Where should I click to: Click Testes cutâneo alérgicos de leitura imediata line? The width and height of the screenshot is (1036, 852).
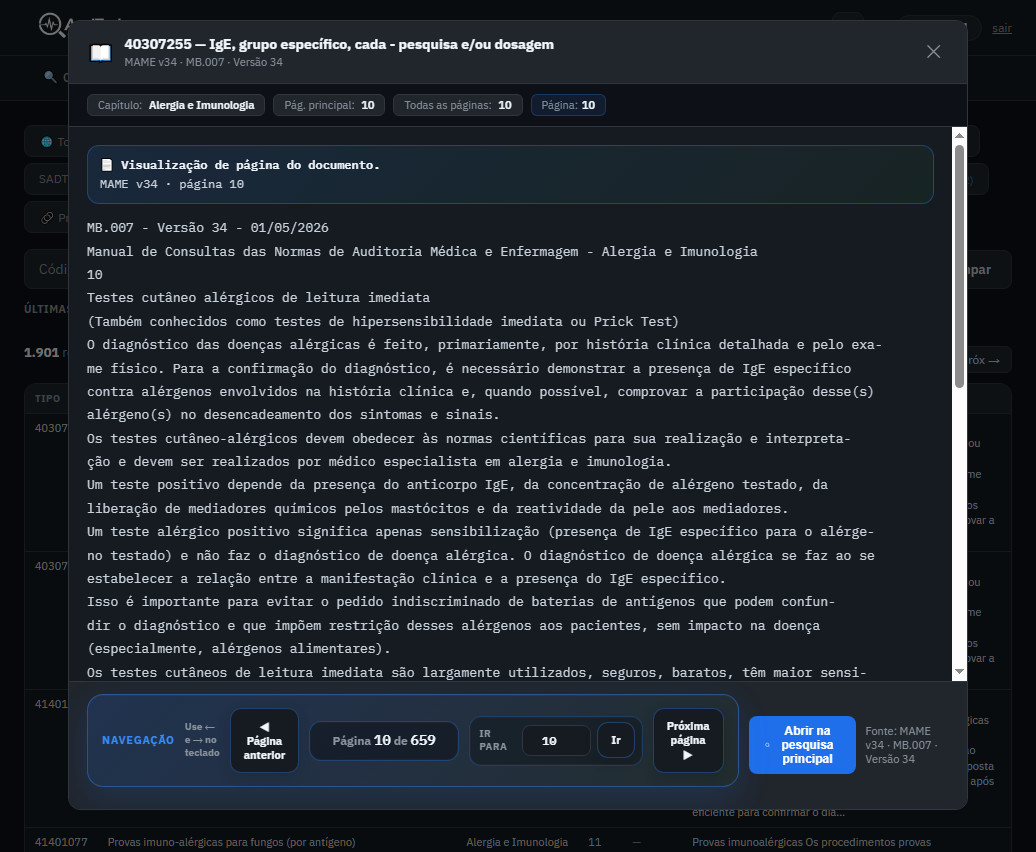click(258, 298)
